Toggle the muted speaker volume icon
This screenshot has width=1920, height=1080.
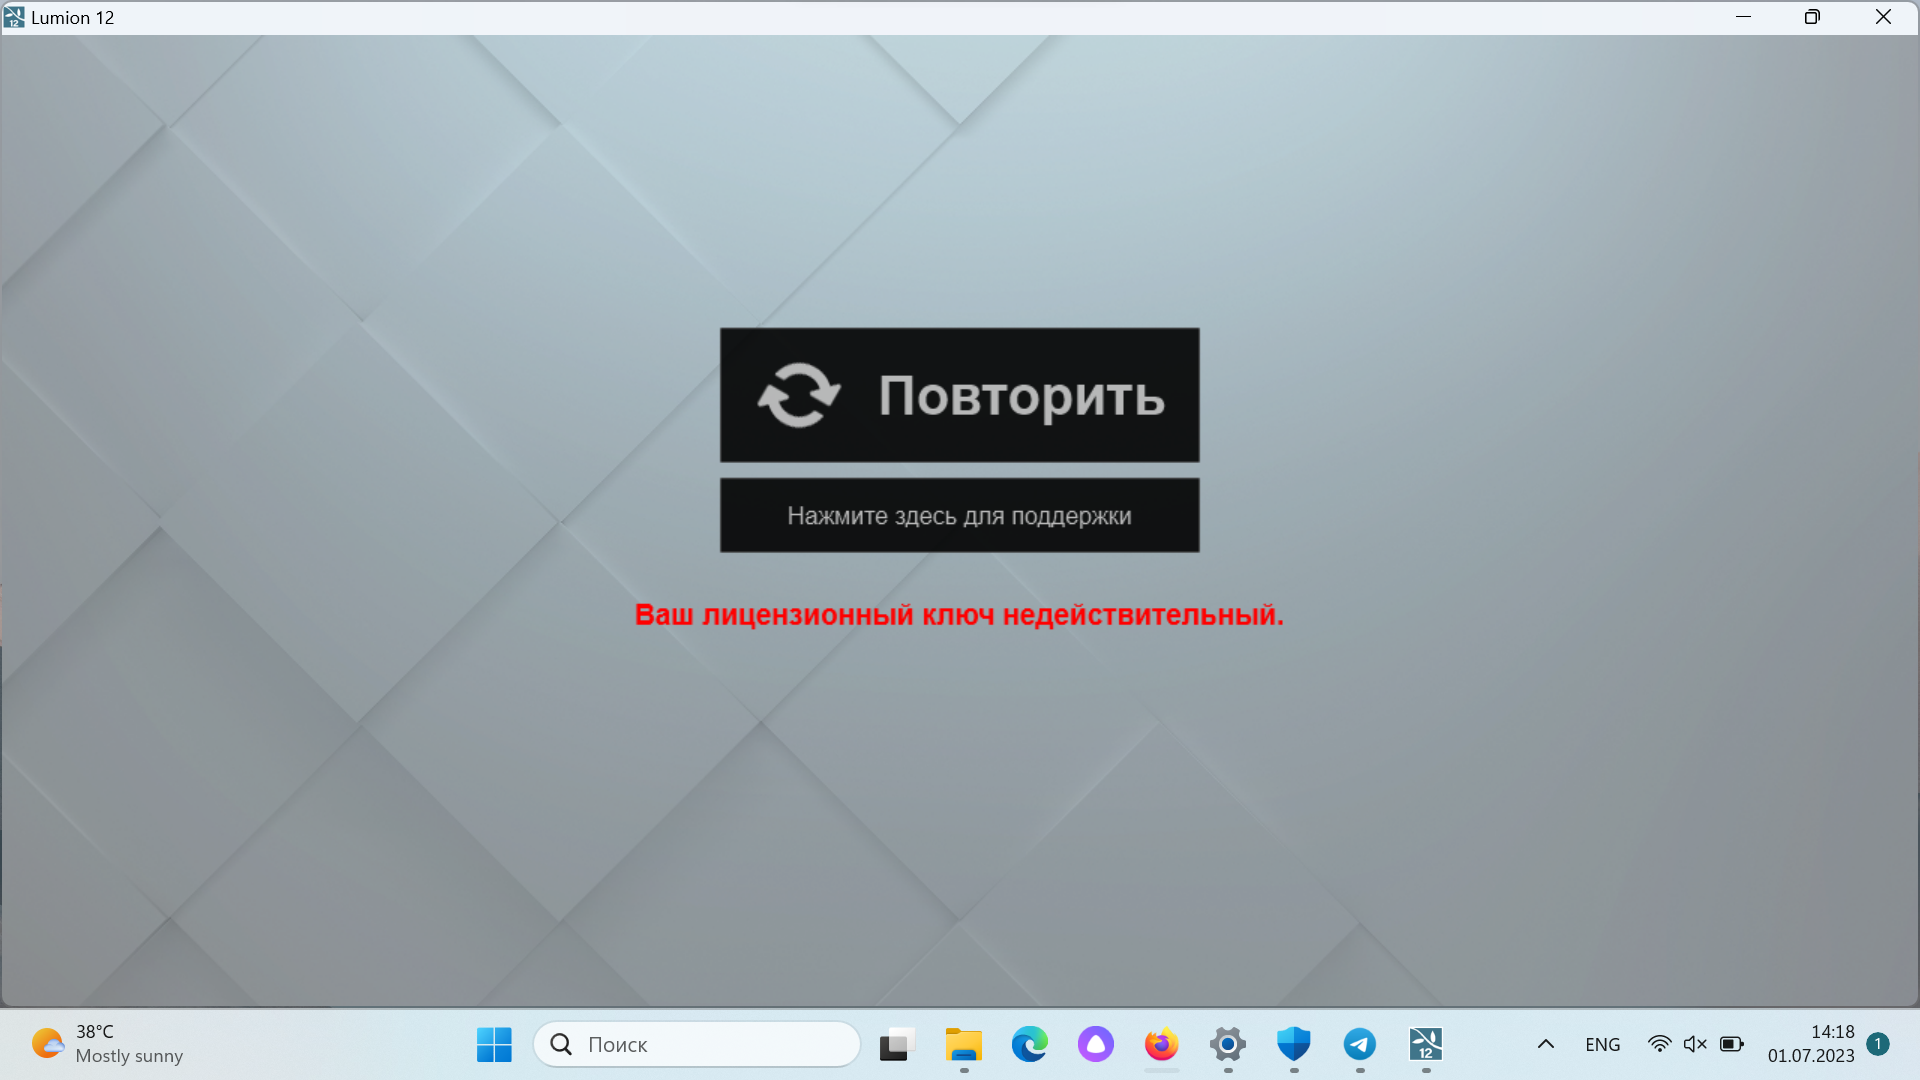[1695, 1044]
